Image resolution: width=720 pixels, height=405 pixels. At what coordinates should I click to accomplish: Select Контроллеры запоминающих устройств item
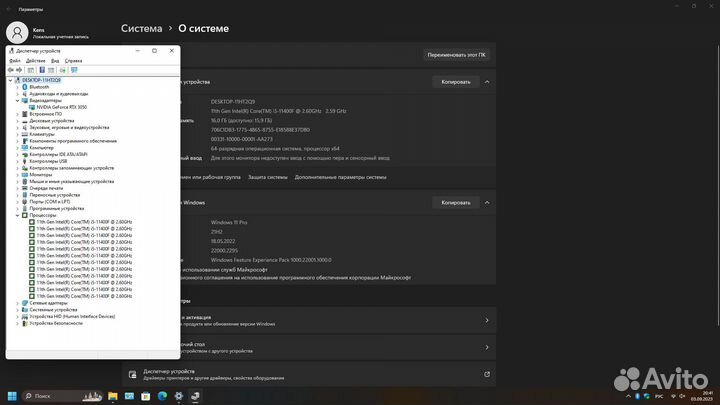pos(72,168)
